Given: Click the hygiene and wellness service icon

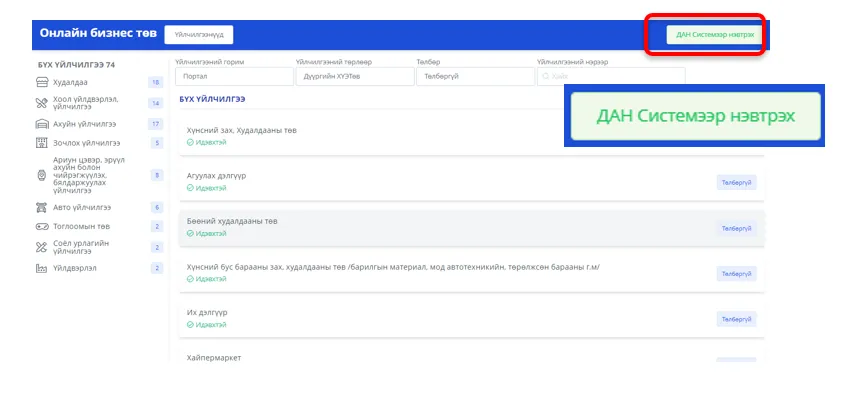Looking at the screenshot, I should [x=42, y=175].
